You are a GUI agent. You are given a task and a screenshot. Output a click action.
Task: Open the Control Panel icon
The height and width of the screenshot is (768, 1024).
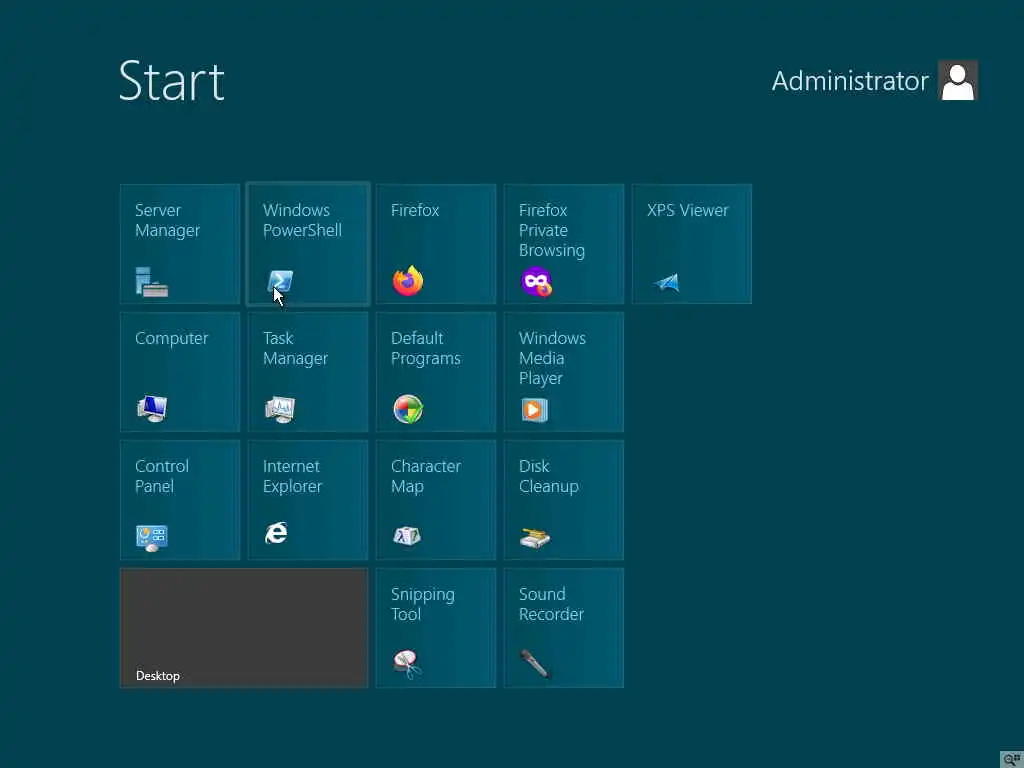(x=152, y=538)
